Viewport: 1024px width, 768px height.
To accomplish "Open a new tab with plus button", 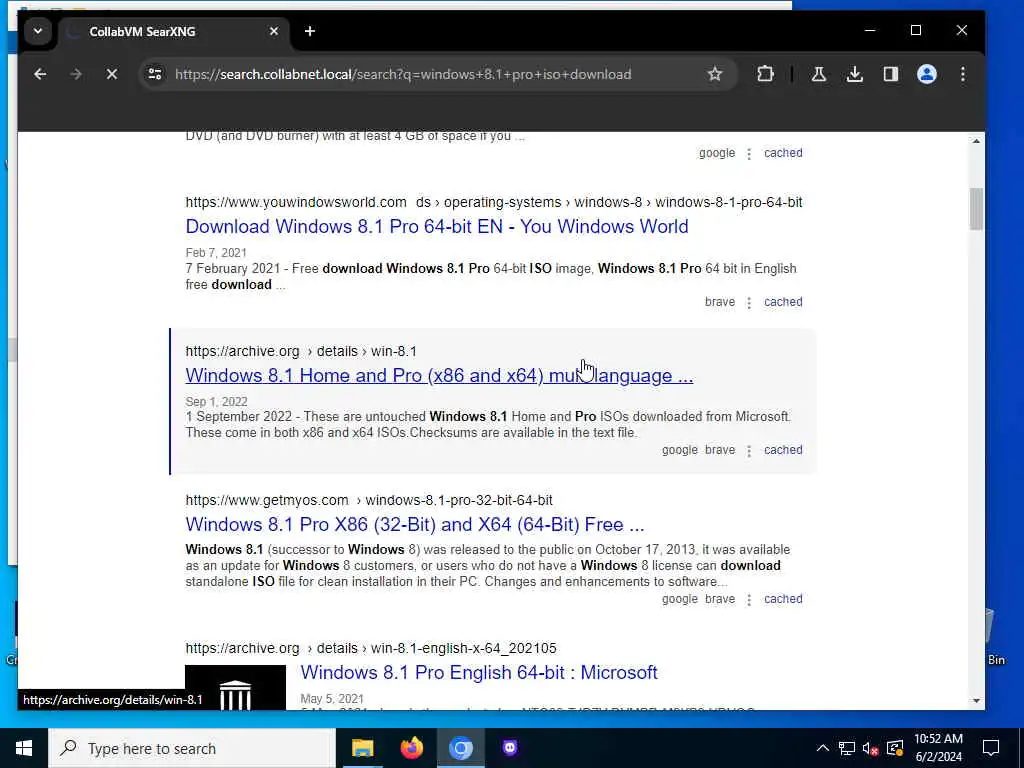I will coord(310,31).
